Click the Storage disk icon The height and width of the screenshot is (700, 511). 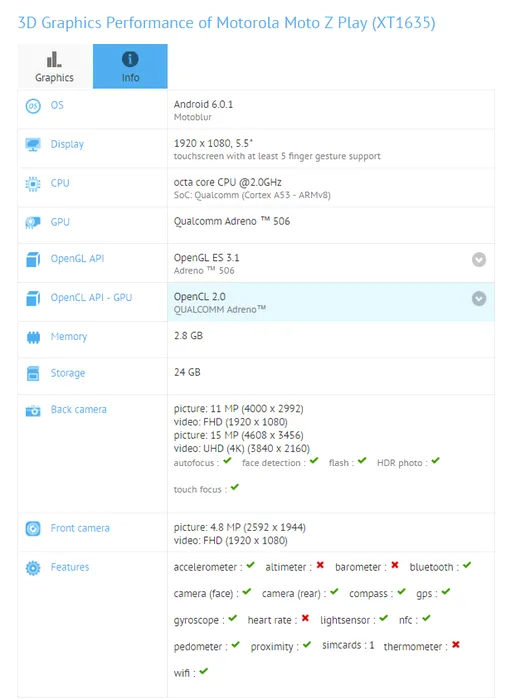point(33,373)
